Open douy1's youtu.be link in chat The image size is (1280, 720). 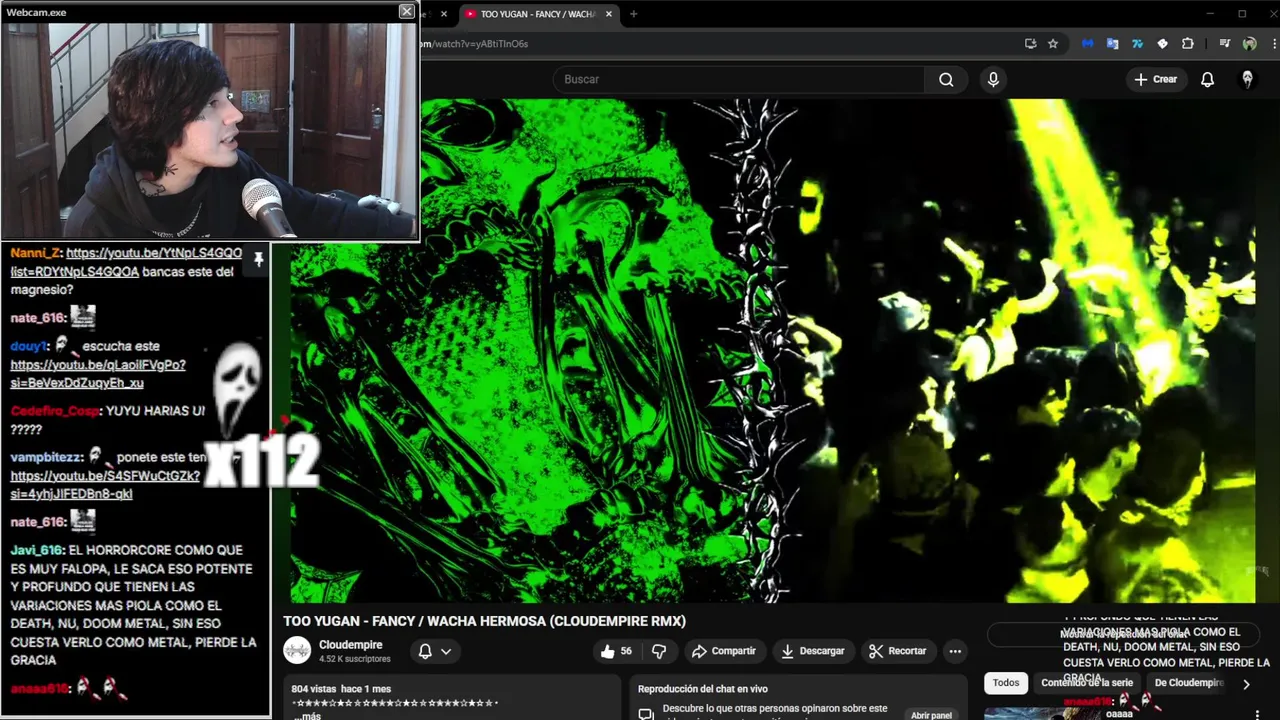(x=98, y=374)
